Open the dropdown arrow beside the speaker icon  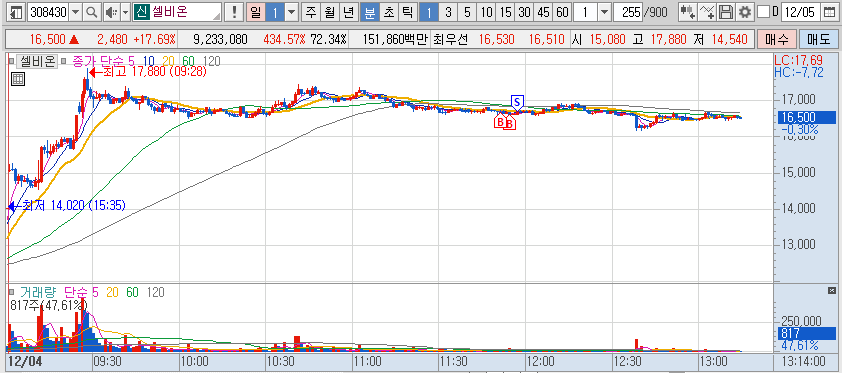coord(125,12)
